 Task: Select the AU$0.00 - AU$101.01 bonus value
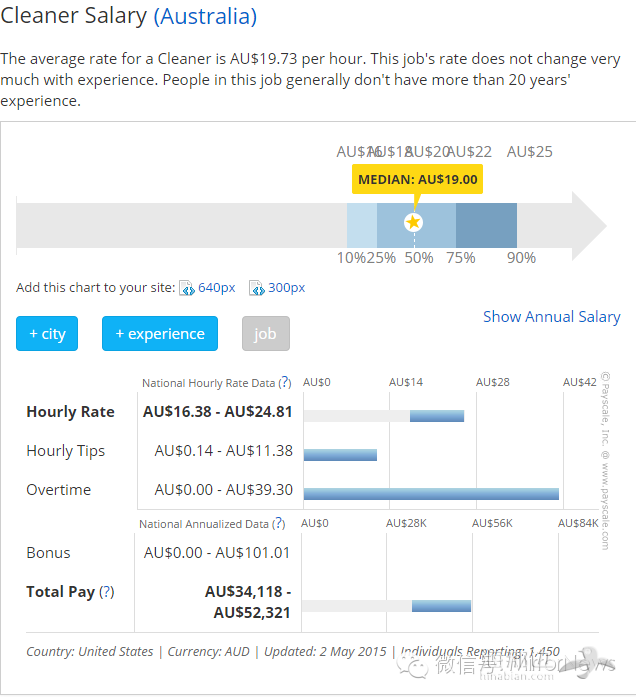click(217, 553)
